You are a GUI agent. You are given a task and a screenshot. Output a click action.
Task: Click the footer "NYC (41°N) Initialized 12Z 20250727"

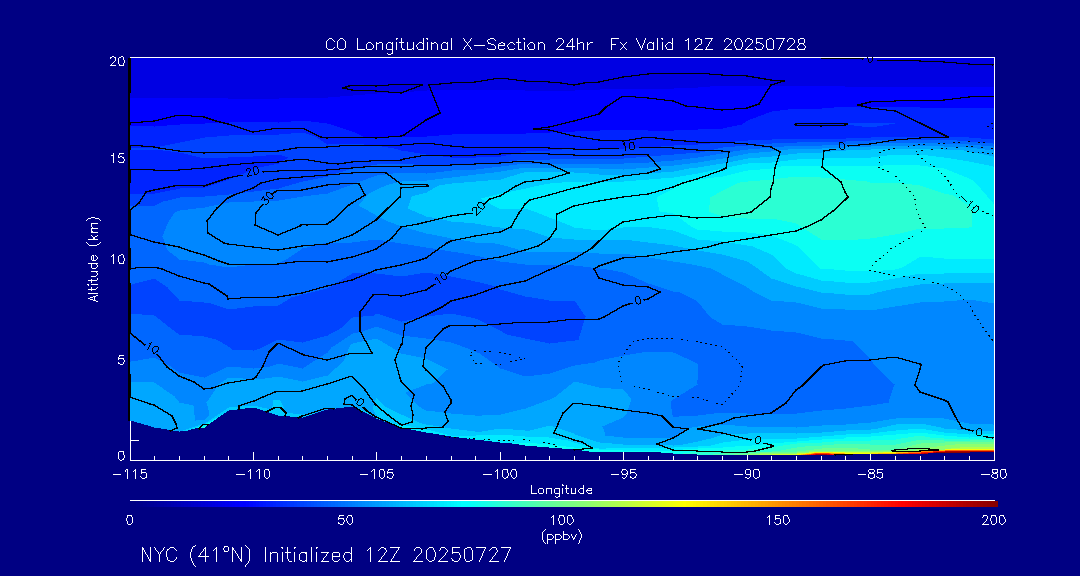tap(326, 555)
